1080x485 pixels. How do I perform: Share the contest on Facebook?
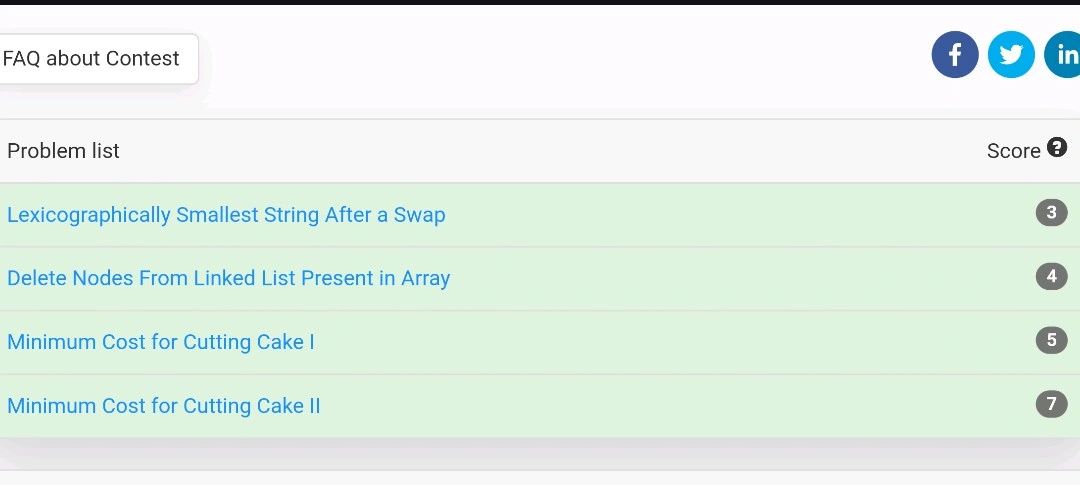955,54
